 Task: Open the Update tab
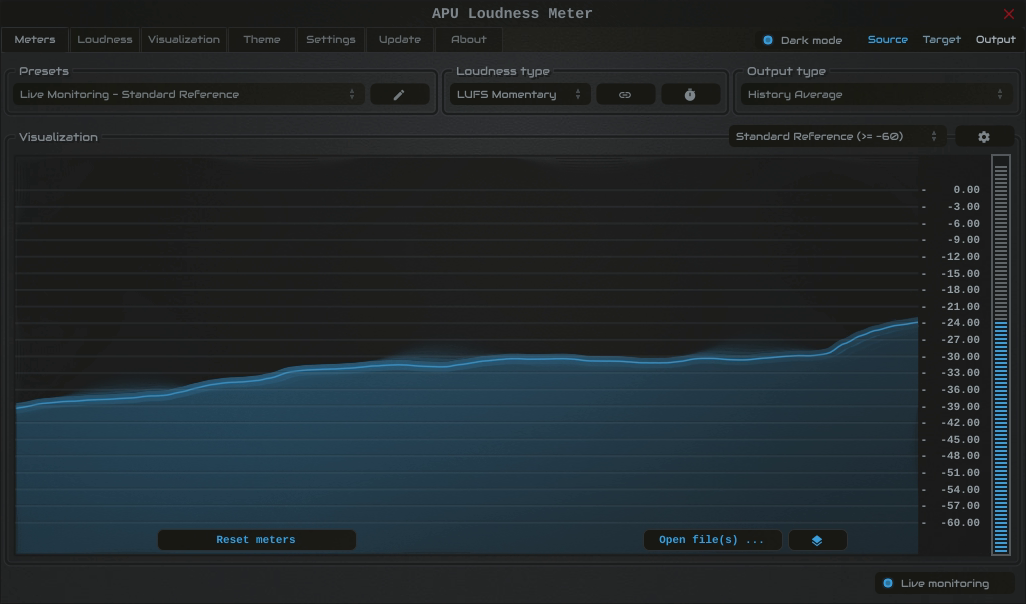pyautogui.click(x=400, y=39)
